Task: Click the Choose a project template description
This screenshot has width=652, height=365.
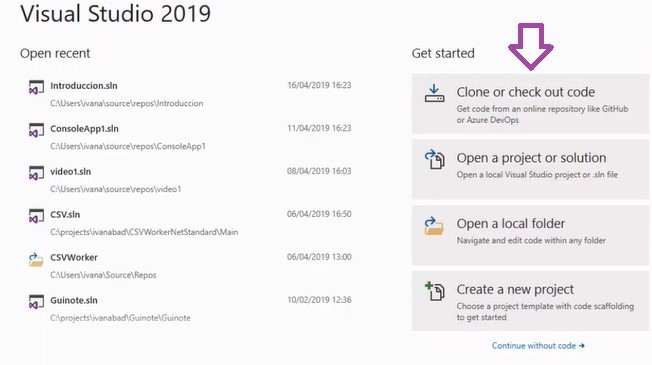Action: [545, 311]
